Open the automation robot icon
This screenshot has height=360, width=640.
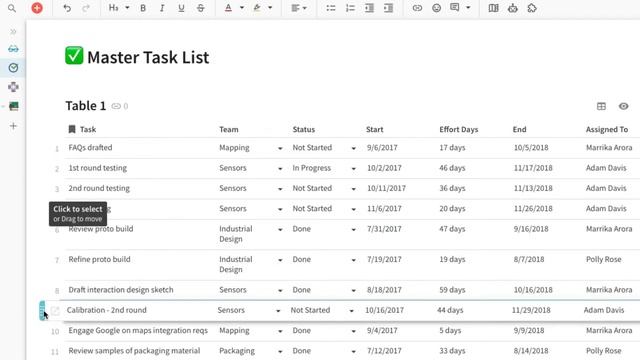(513, 8)
